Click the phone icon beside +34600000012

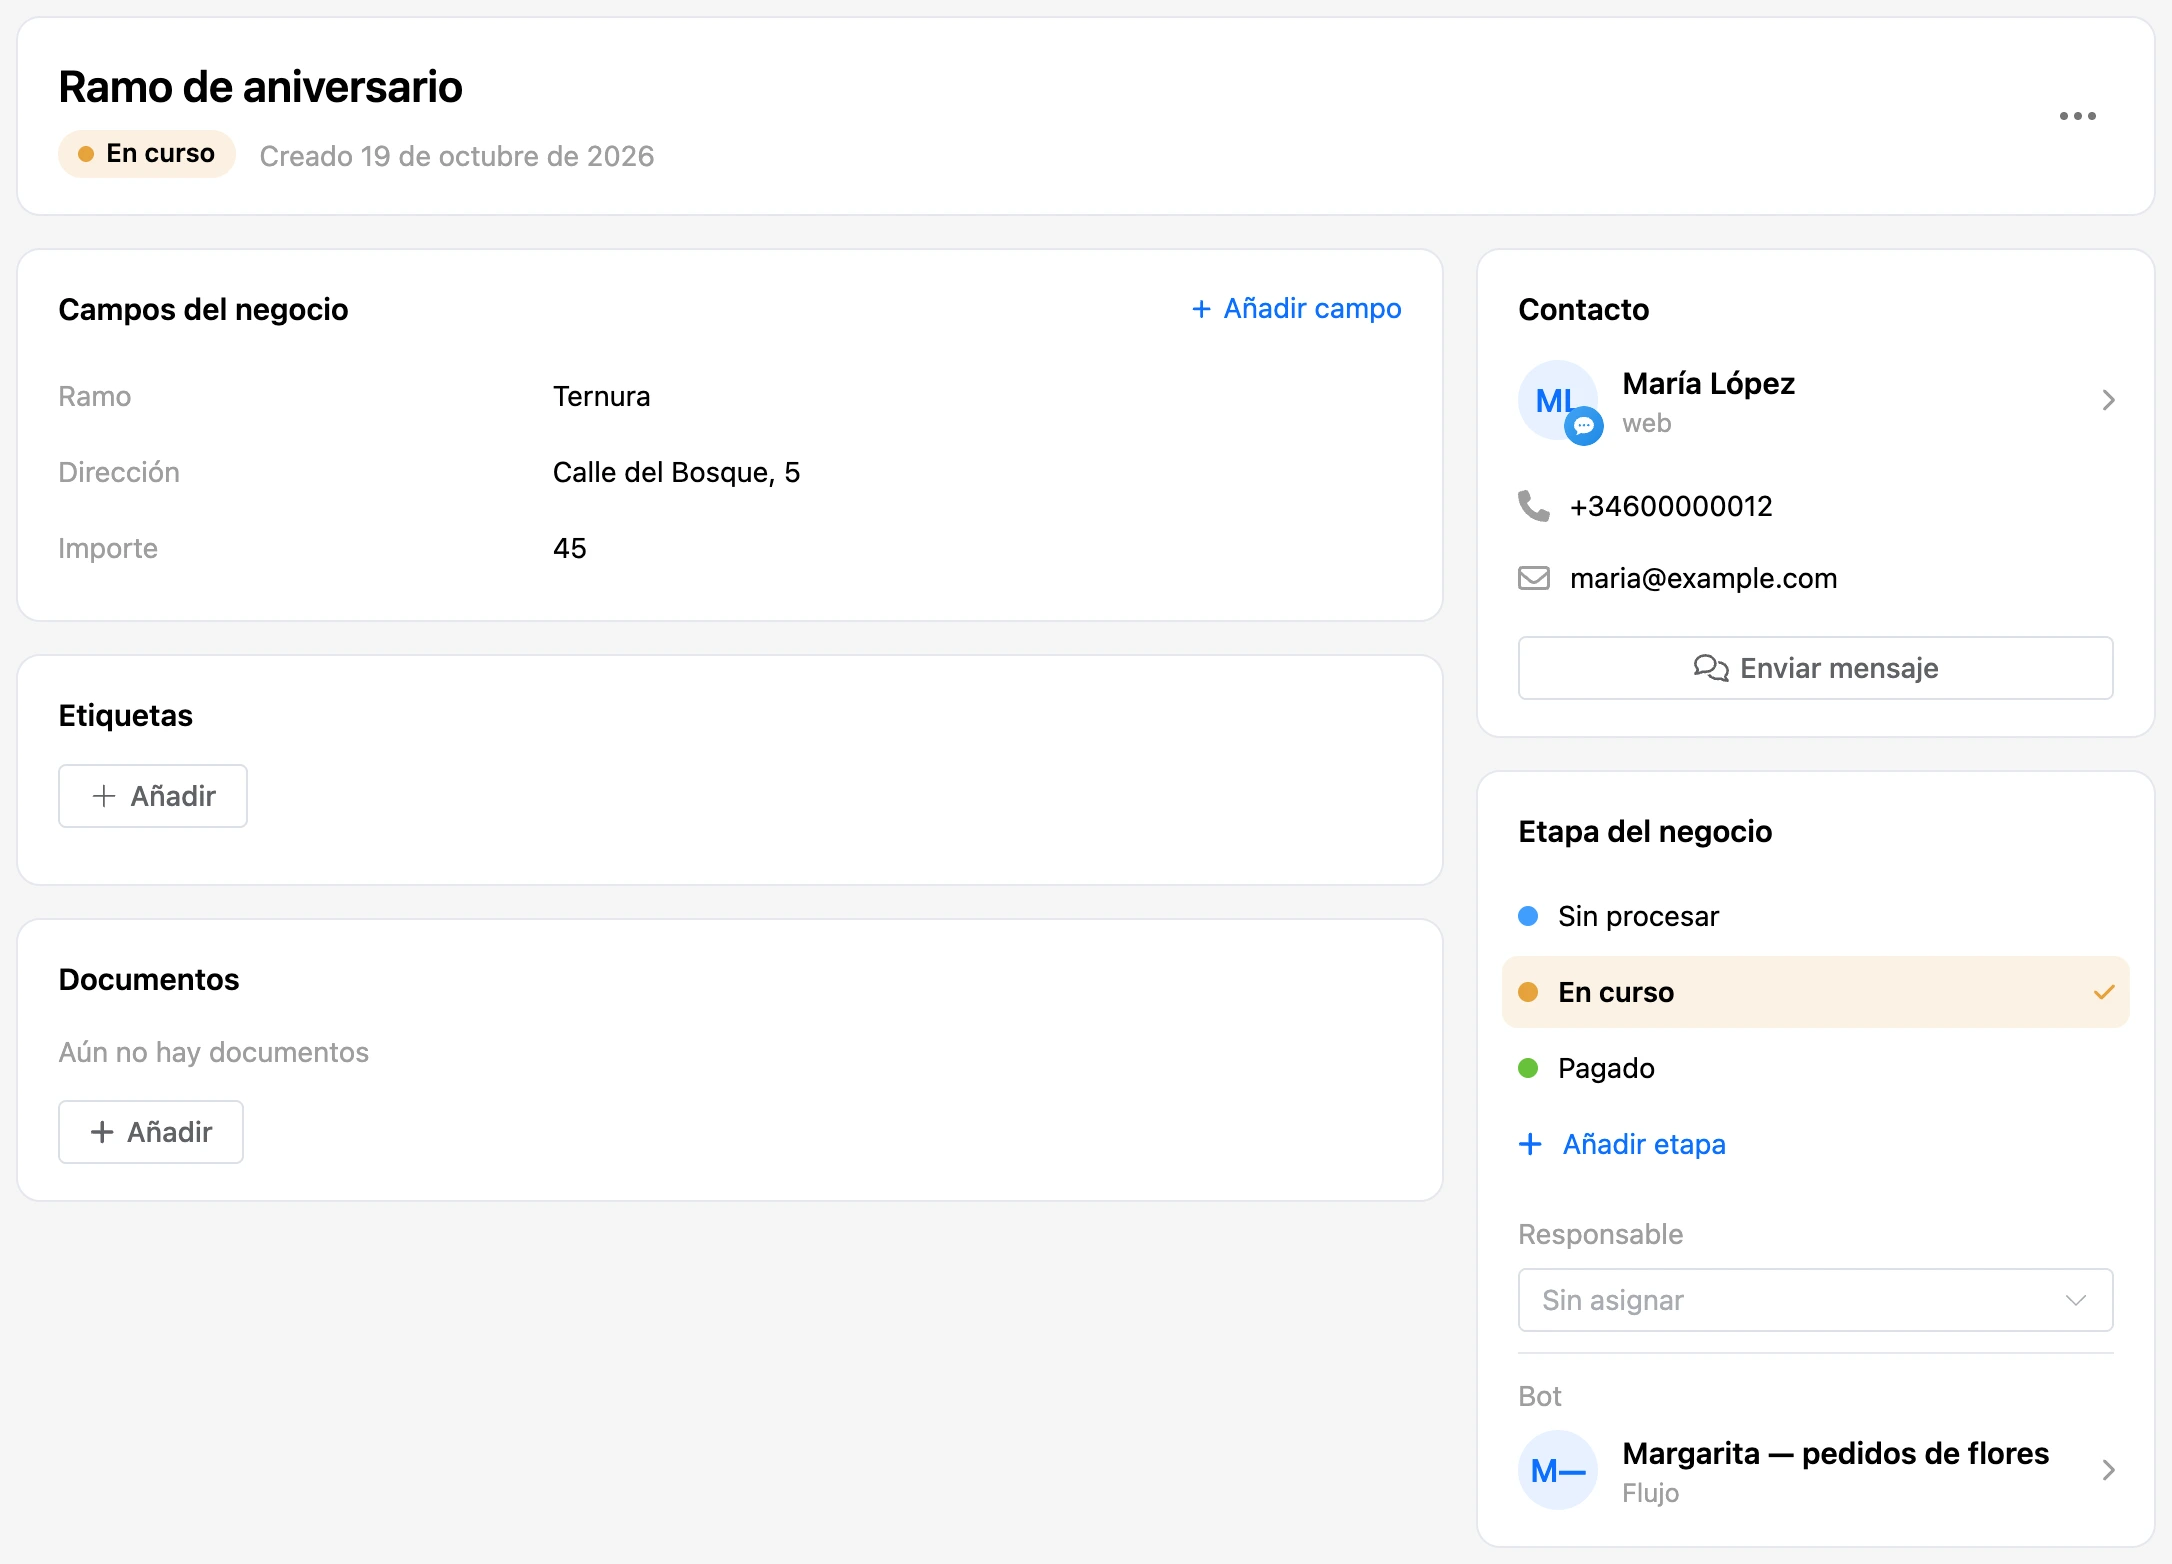pyautogui.click(x=1533, y=506)
